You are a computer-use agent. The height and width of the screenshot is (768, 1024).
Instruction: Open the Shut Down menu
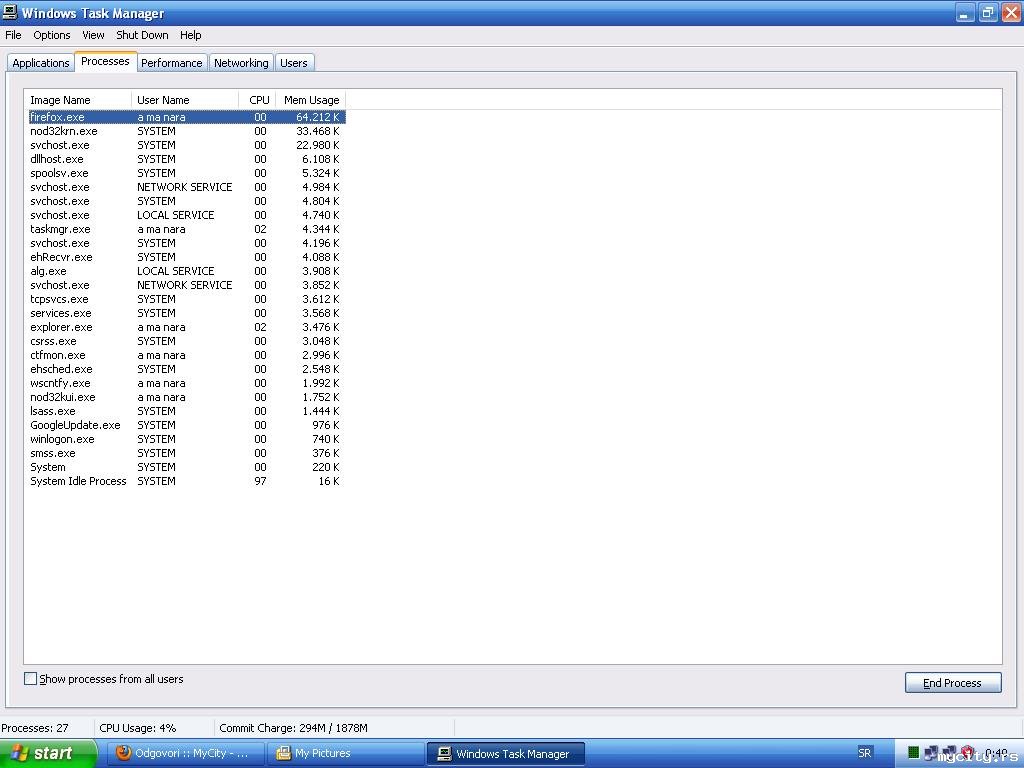142,35
